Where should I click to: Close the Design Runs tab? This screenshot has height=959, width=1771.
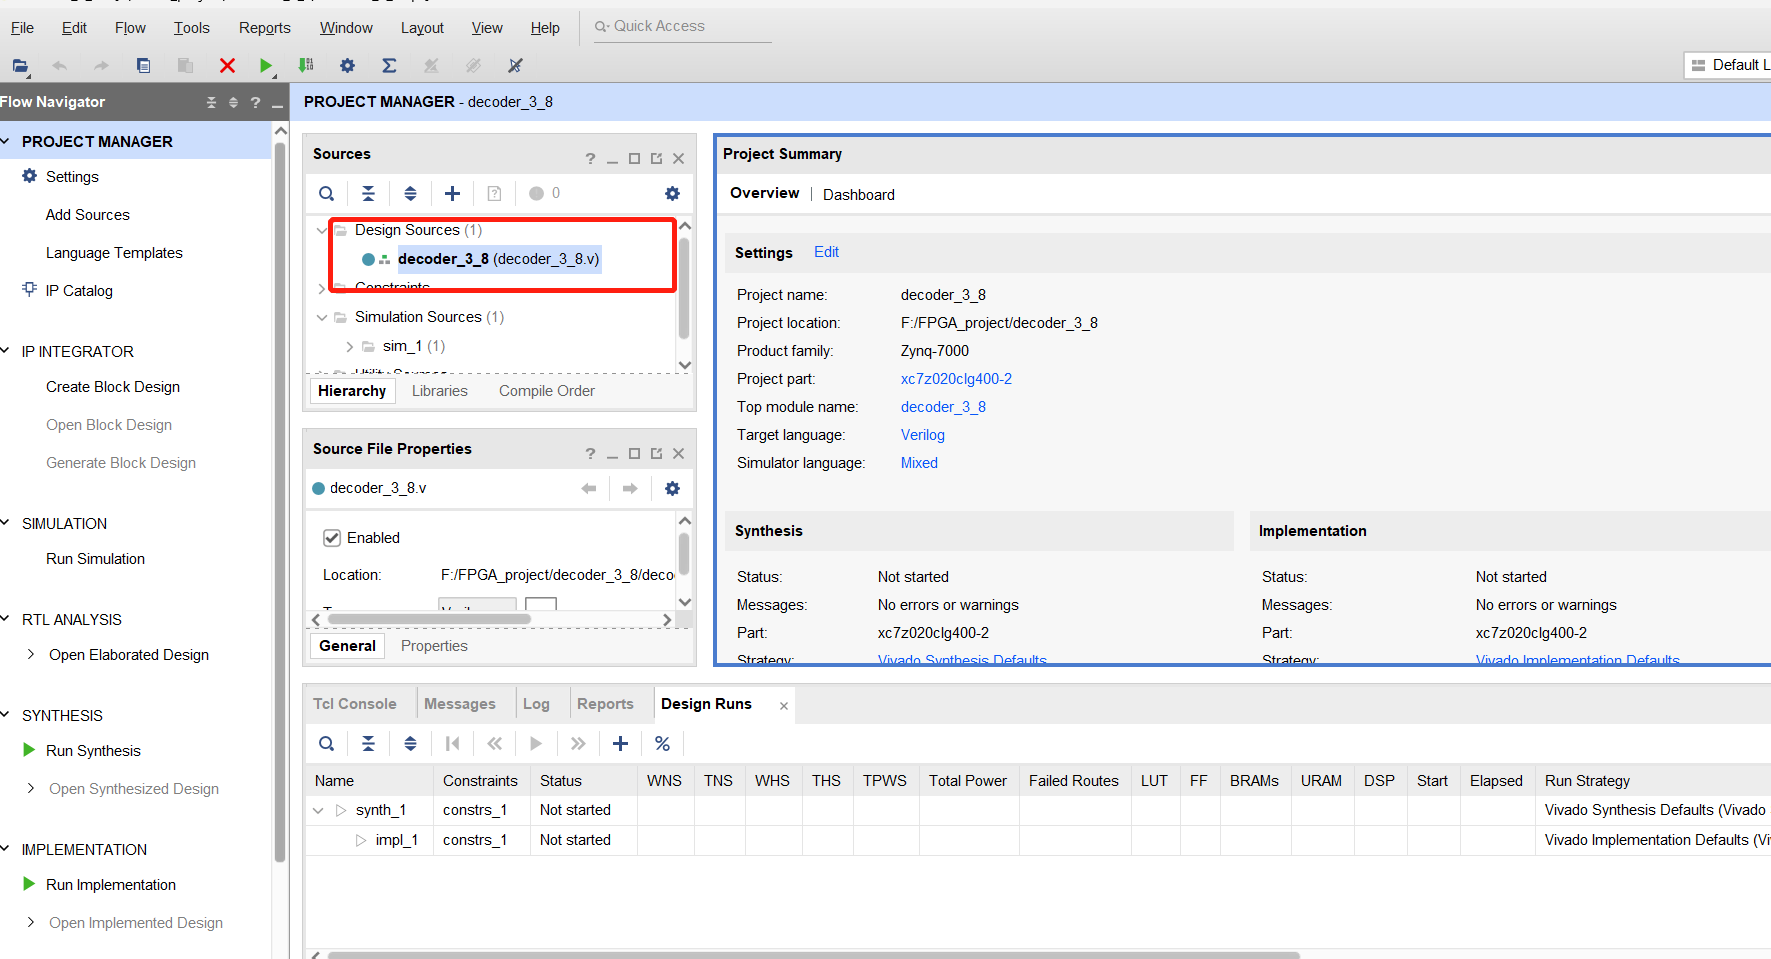pyautogui.click(x=784, y=706)
